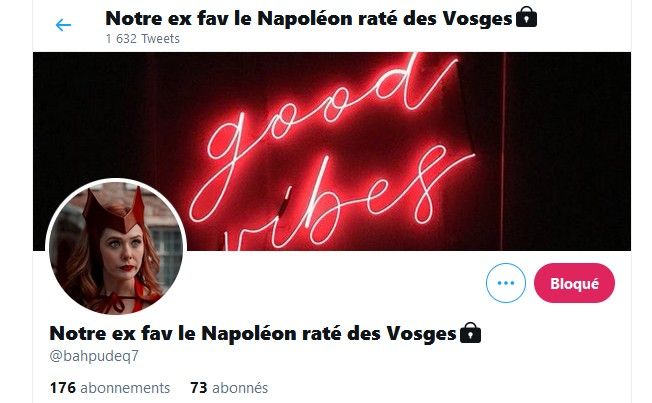This screenshot has width=652, height=403.
Task: Unblock account via the Bloqué button
Action: point(574,283)
